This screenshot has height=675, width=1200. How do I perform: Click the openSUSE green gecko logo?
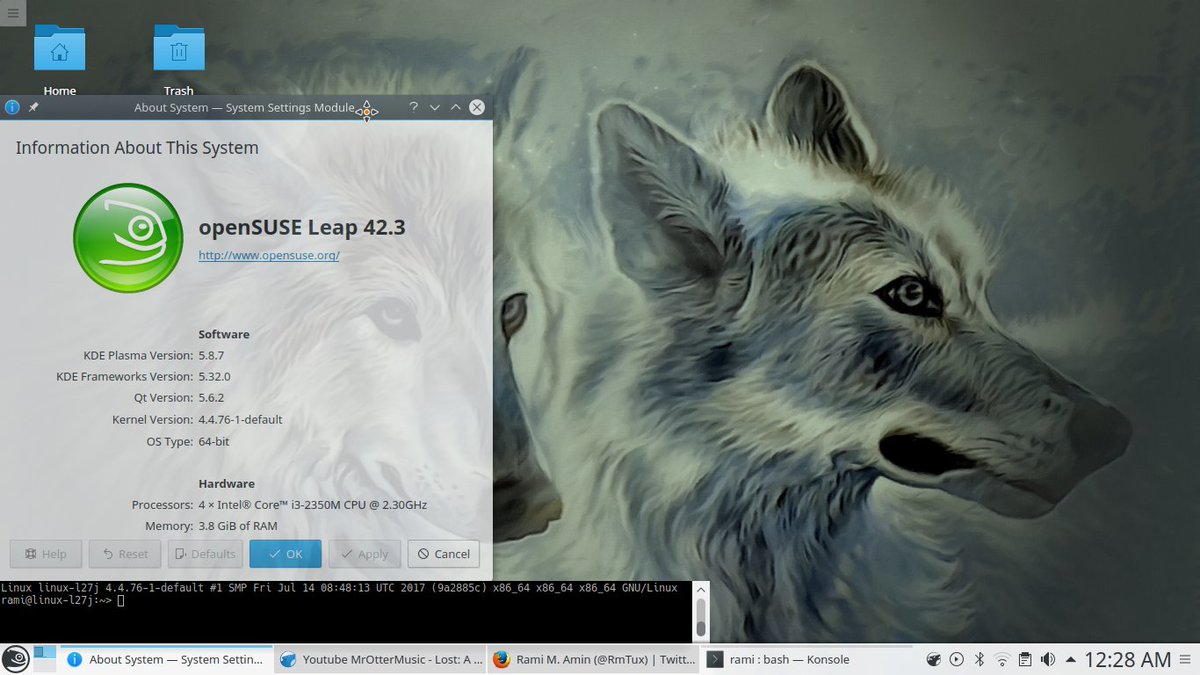(128, 238)
